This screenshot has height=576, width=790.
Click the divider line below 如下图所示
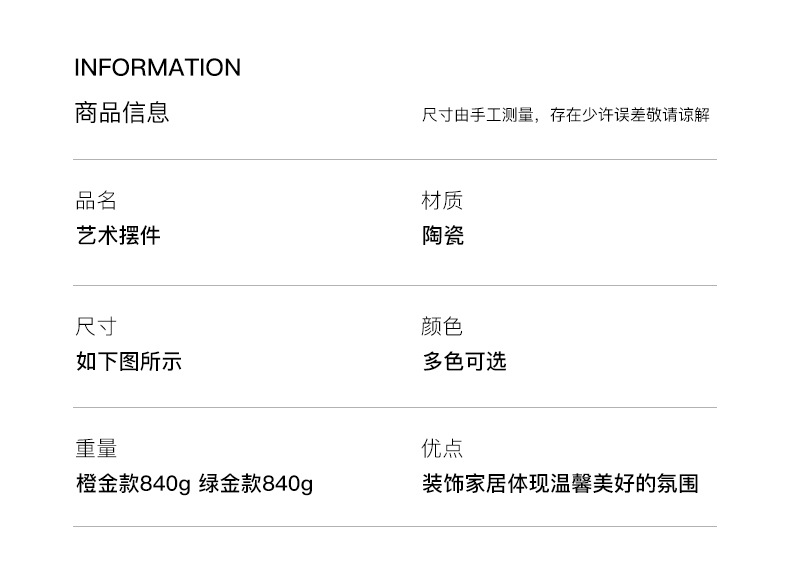[x=395, y=407]
